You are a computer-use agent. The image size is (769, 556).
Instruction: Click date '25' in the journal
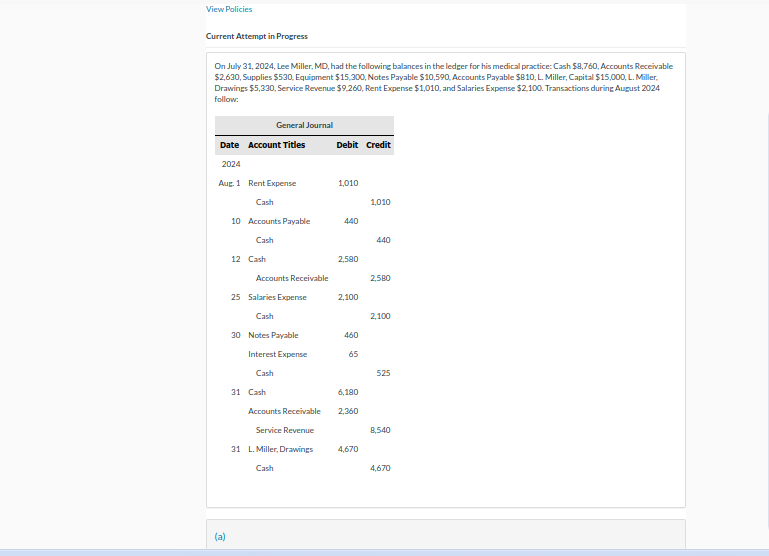coord(236,298)
